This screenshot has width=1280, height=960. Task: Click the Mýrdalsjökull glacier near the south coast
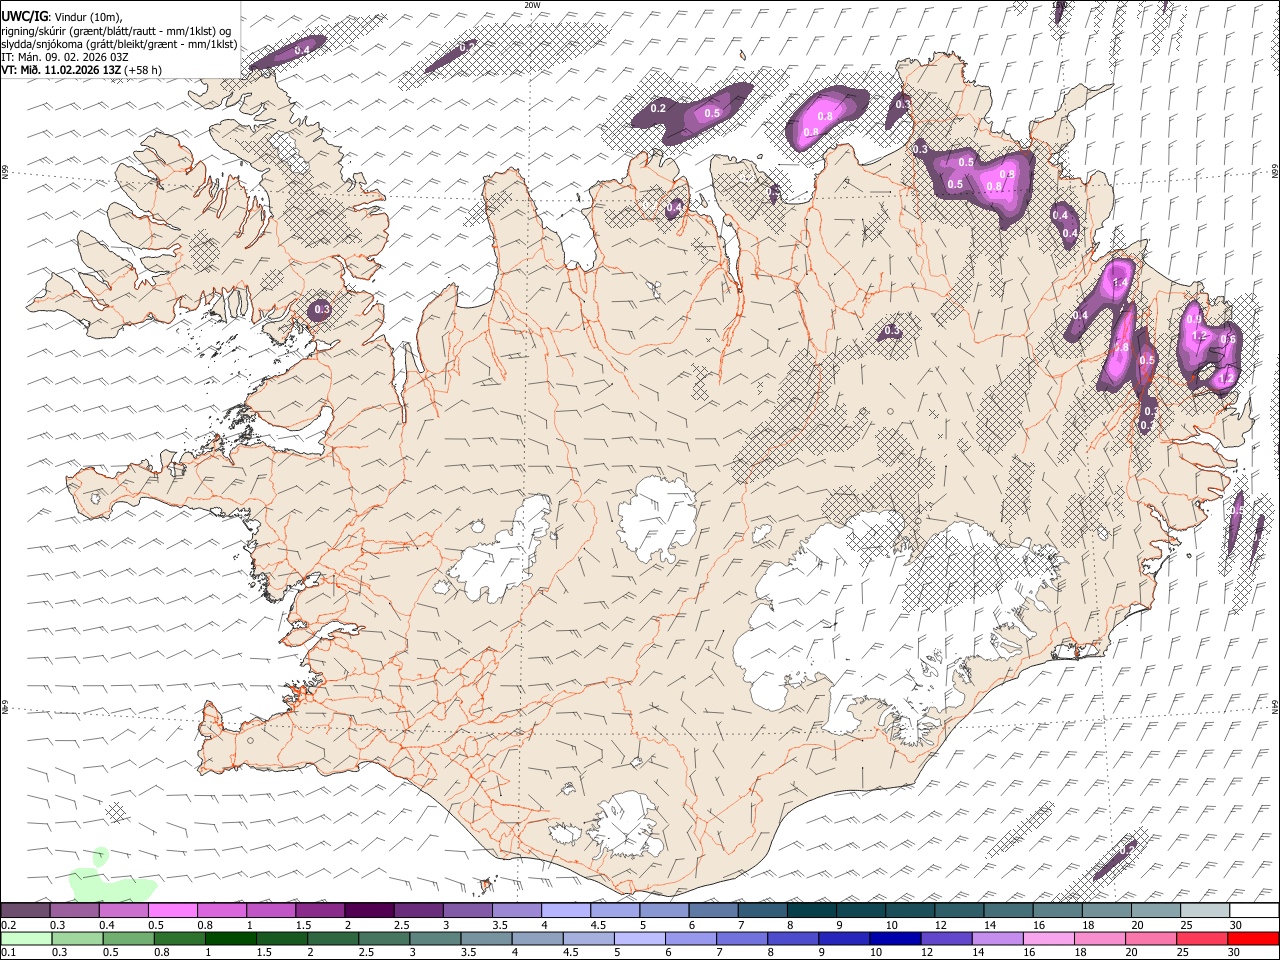(625, 826)
